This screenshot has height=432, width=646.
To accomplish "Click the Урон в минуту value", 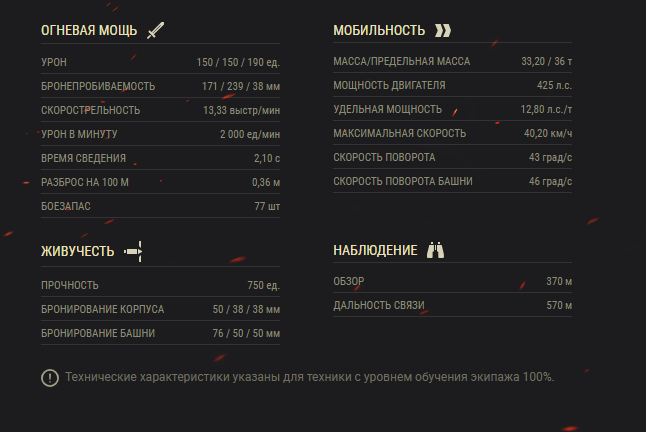I will point(250,134).
